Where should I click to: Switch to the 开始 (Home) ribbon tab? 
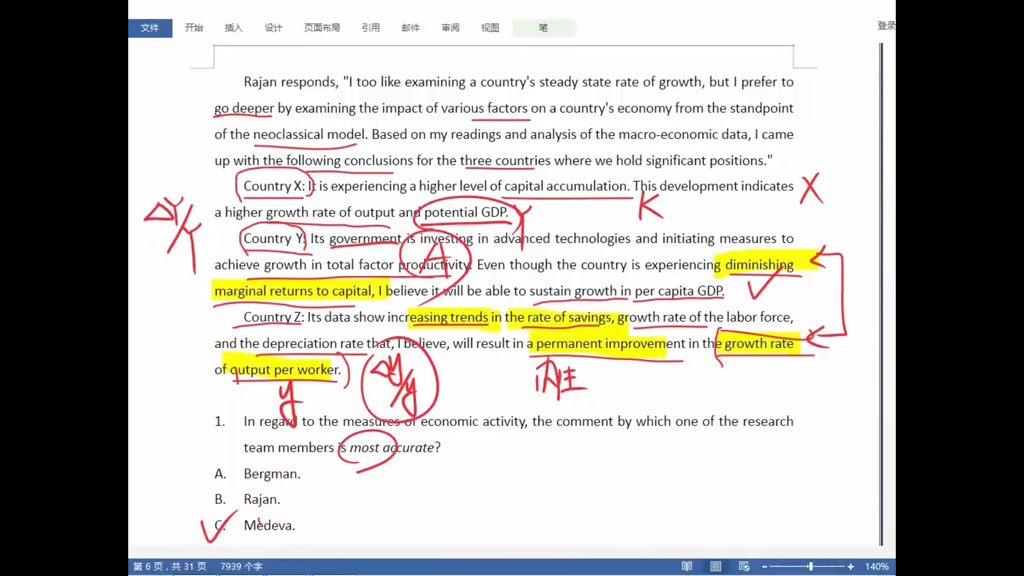coord(194,28)
